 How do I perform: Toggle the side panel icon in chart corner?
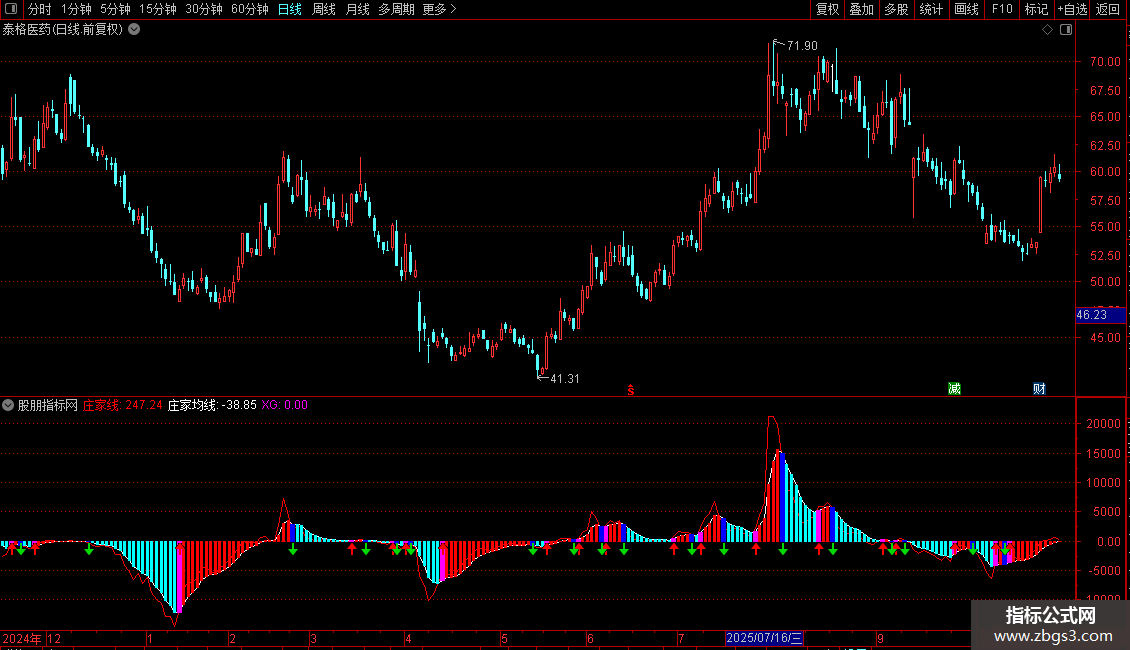1066,30
